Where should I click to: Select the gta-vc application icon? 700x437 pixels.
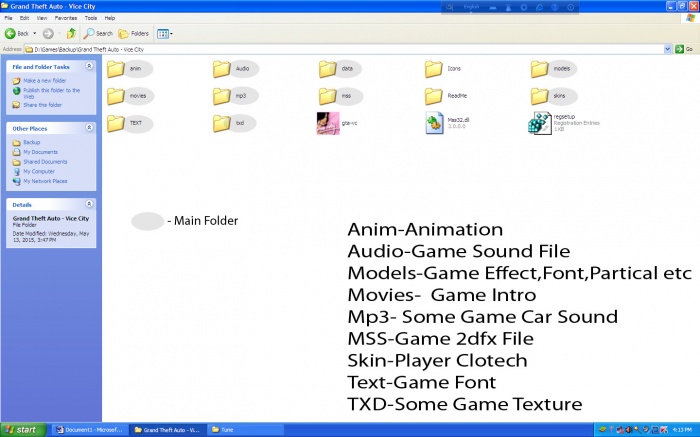(x=327, y=123)
